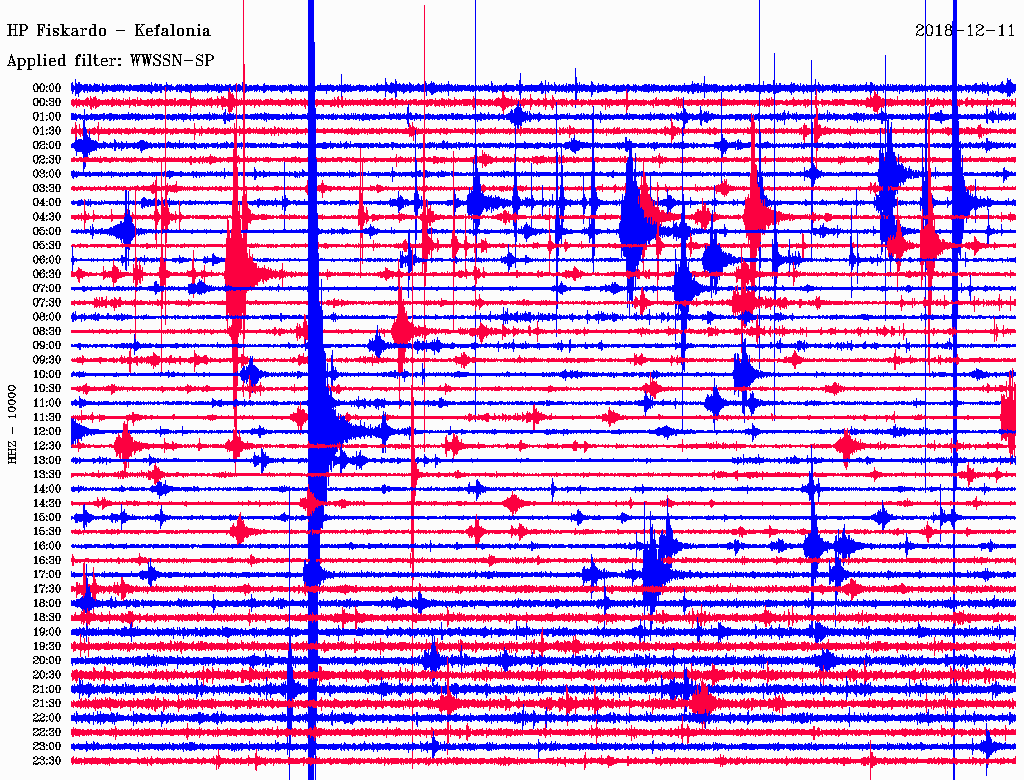The width and height of the screenshot is (1024, 780).
Task: Select the 18:30 time label
Action: (47, 617)
